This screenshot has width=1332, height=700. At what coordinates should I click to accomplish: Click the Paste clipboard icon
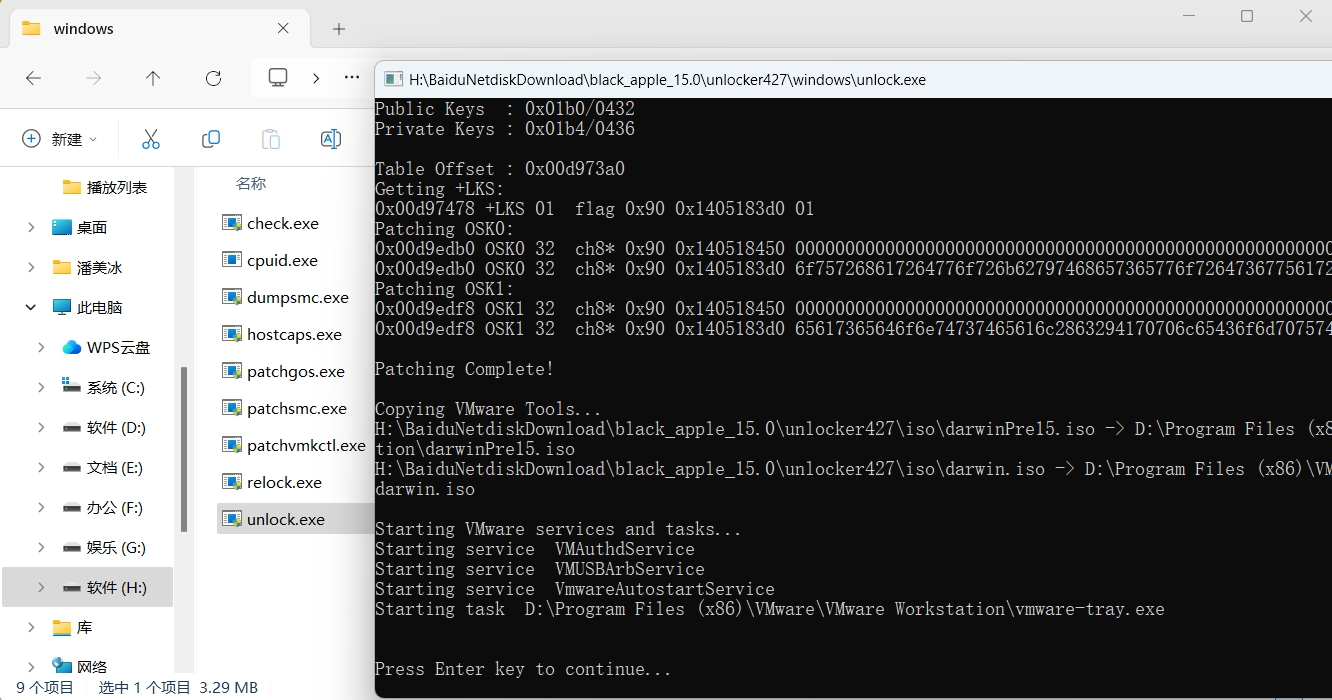tap(271, 139)
